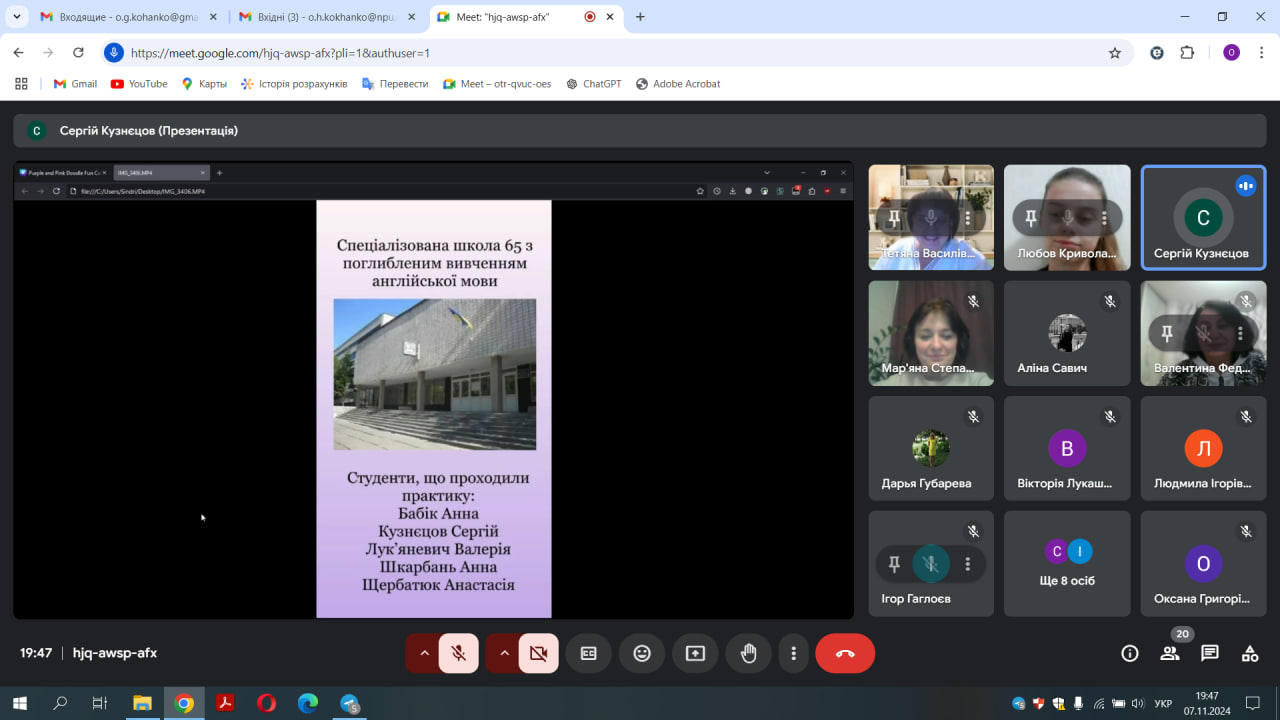Viewport: 1280px width, 720px height.
Task: Open a new browser tab
Action: [x=640, y=17]
